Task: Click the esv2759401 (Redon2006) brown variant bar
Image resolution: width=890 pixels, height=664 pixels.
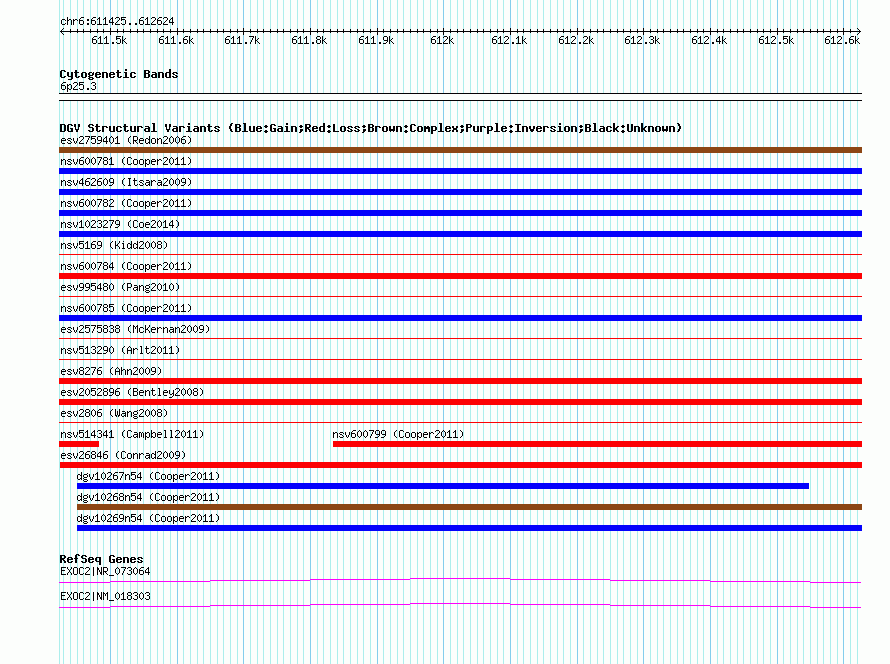Action: coord(460,150)
